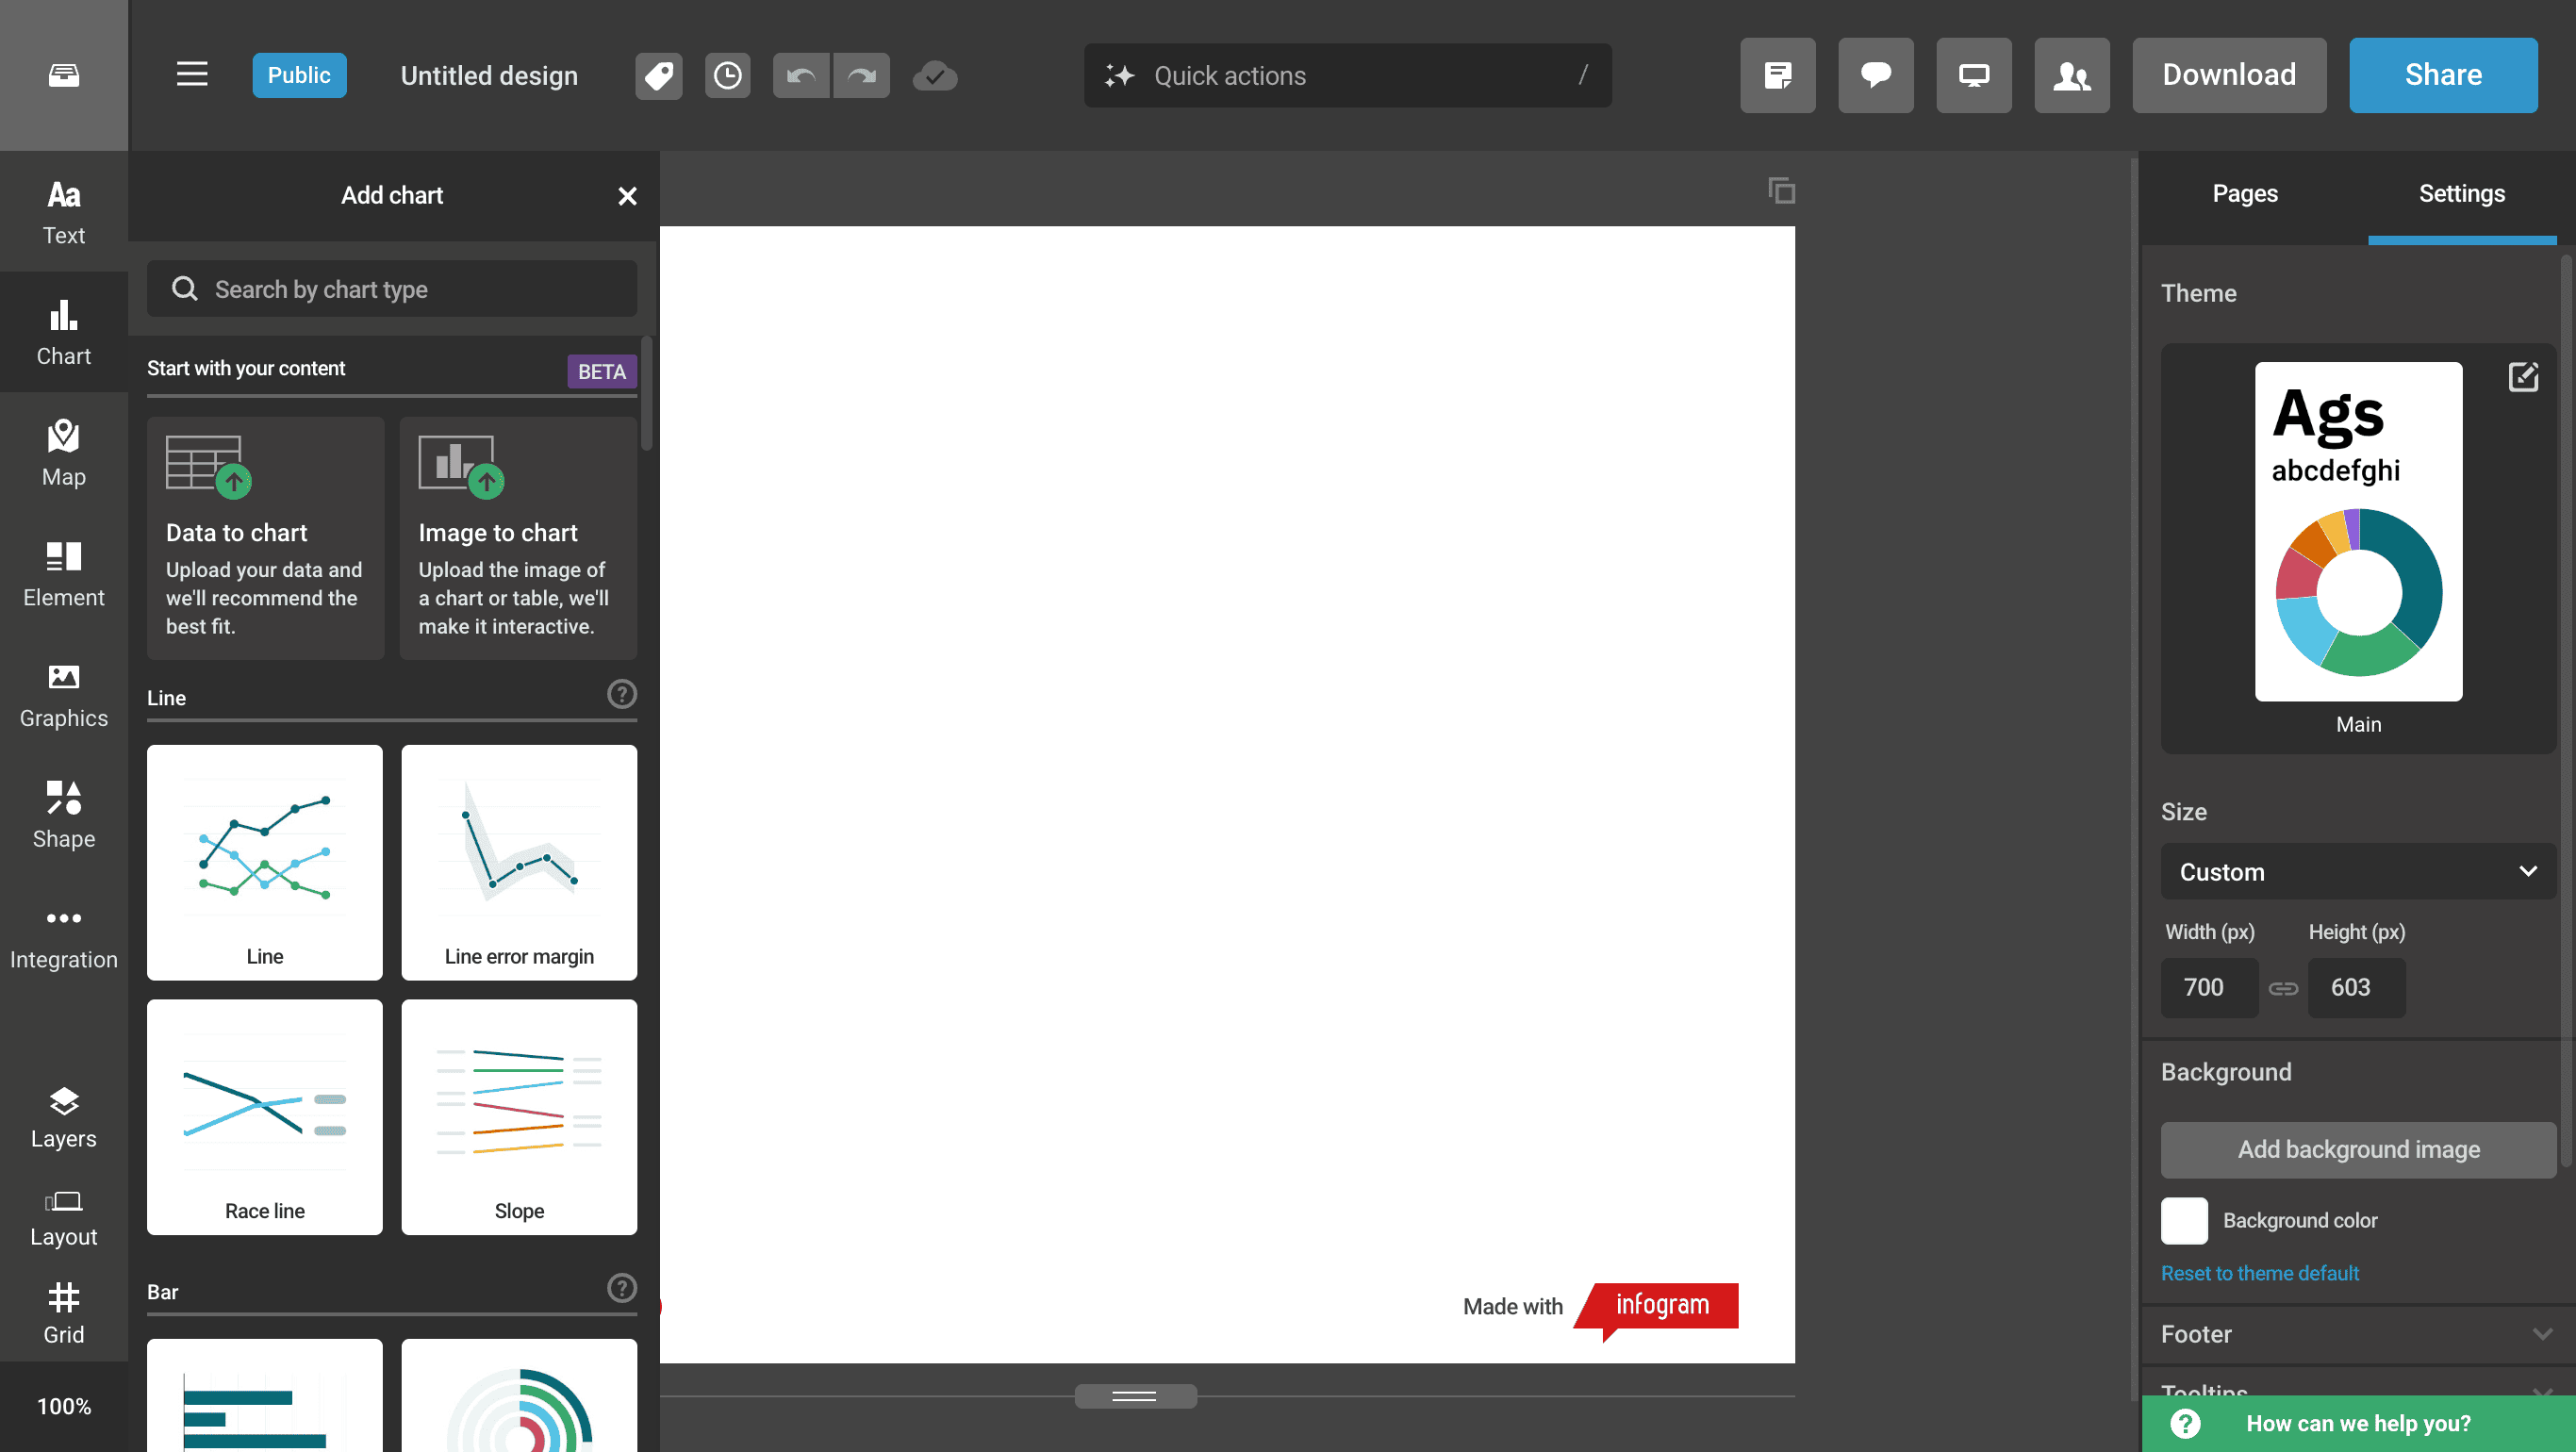Screen dimensions: 2576x1452
Task: Open the tags icon
Action: tap(658, 75)
